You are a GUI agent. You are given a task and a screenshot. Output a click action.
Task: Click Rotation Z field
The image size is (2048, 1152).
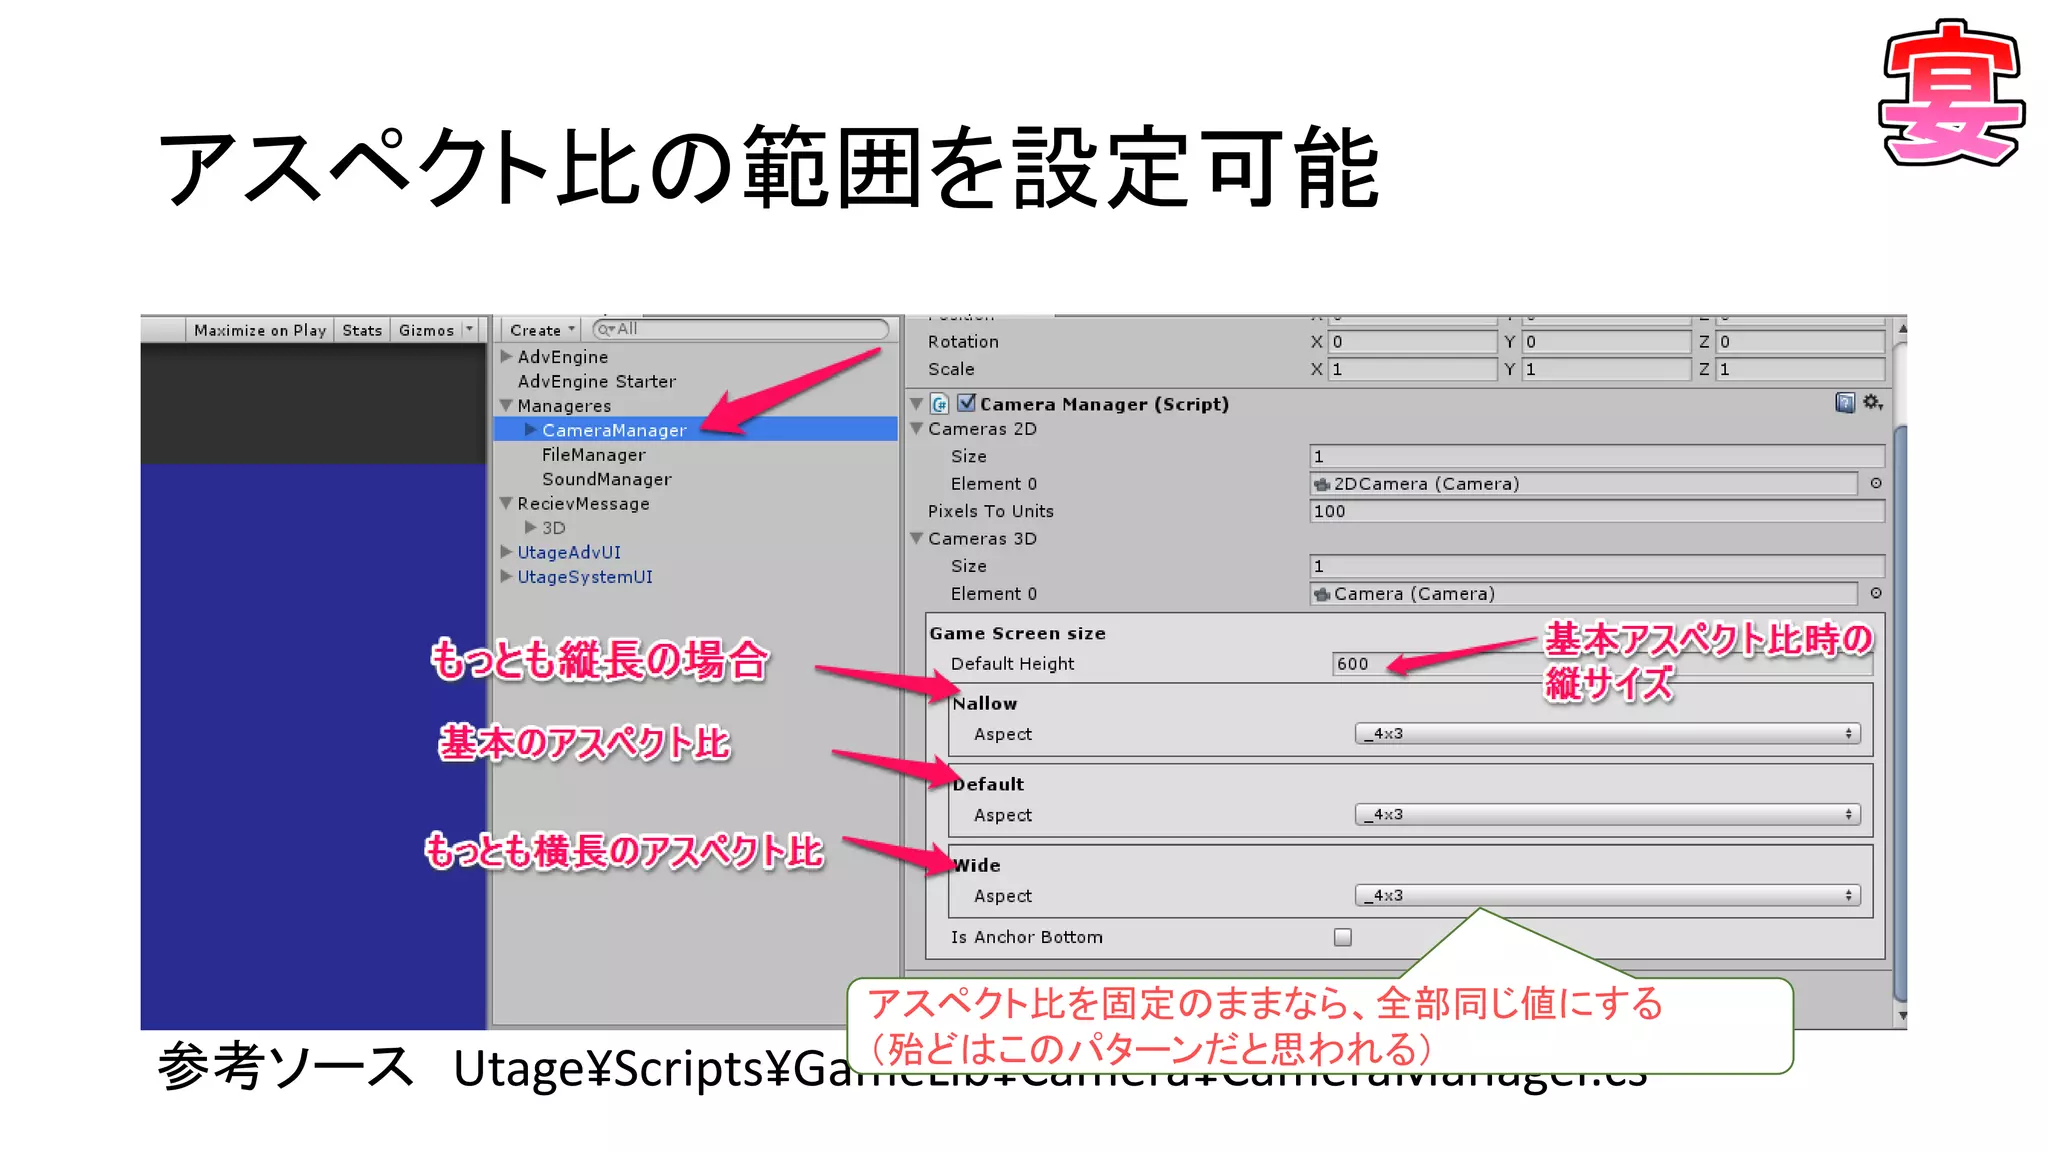coord(1800,342)
